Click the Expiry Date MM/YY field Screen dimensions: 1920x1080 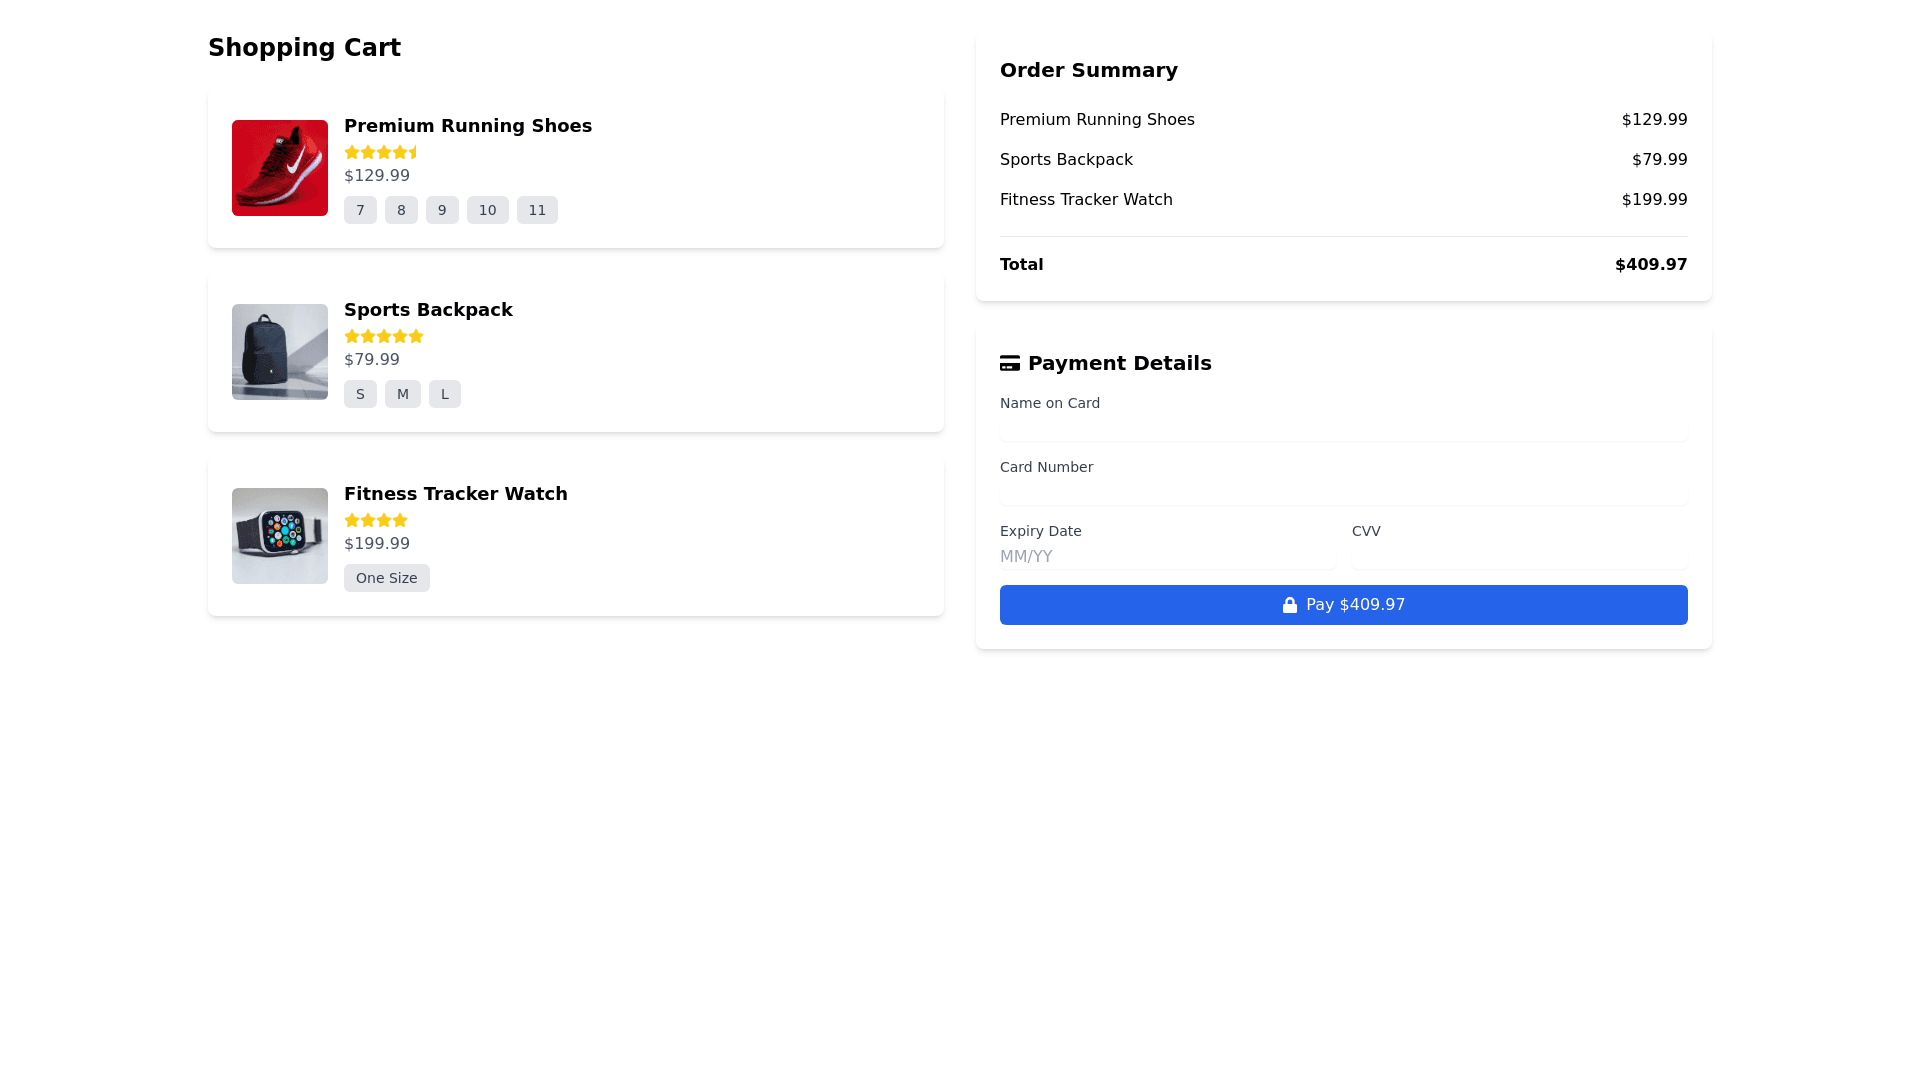point(1167,556)
